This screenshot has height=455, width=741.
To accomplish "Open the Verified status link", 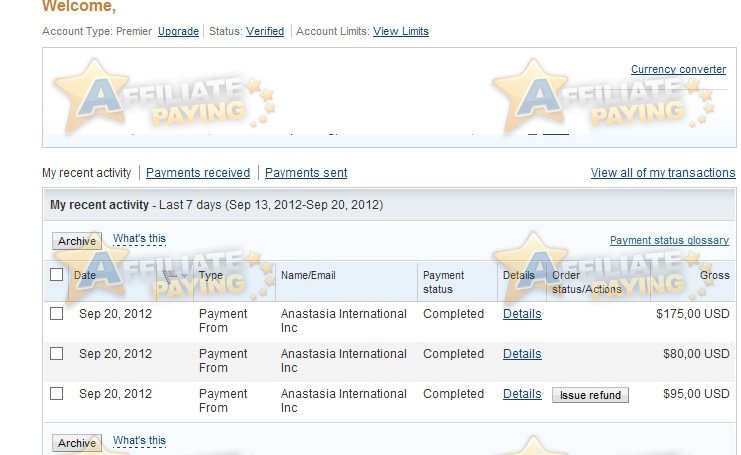I will pos(265,31).
